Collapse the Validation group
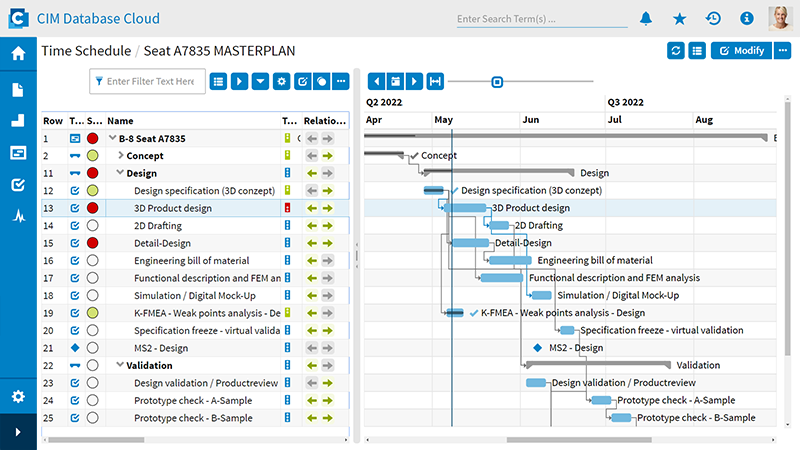The height and width of the screenshot is (450, 800). tap(121, 366)
